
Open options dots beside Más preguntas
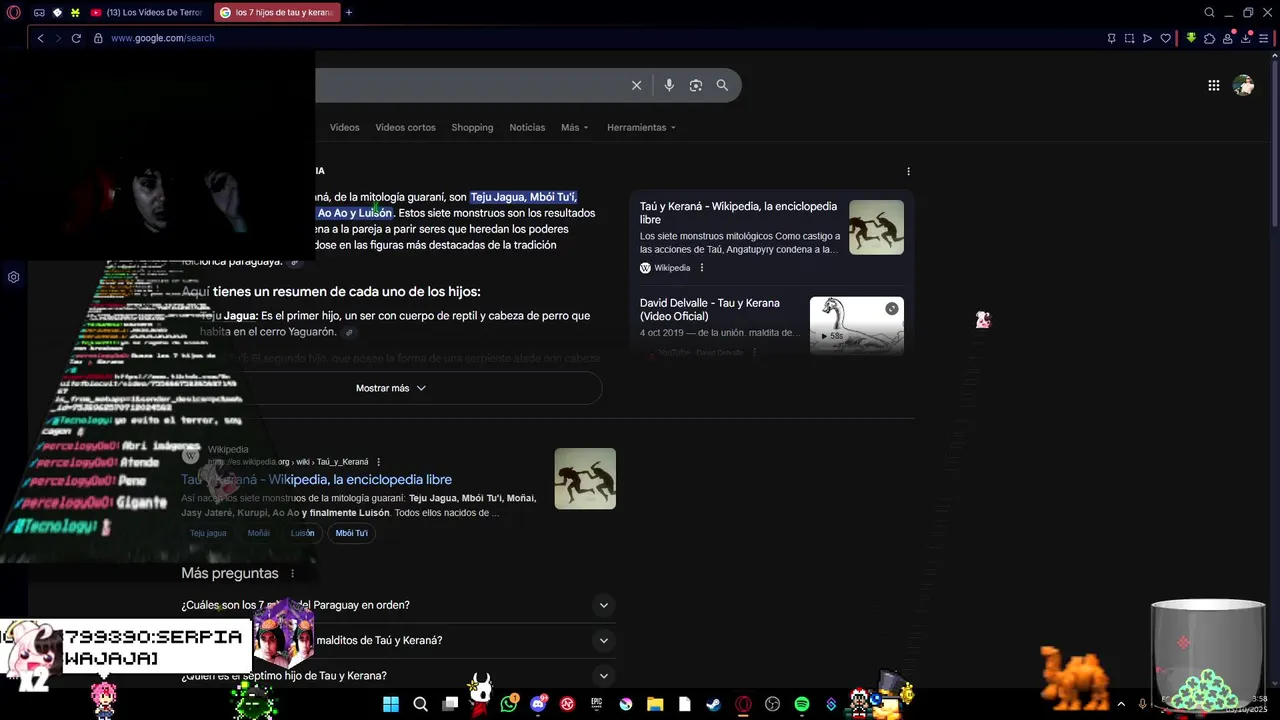click(x=292, y=574)
